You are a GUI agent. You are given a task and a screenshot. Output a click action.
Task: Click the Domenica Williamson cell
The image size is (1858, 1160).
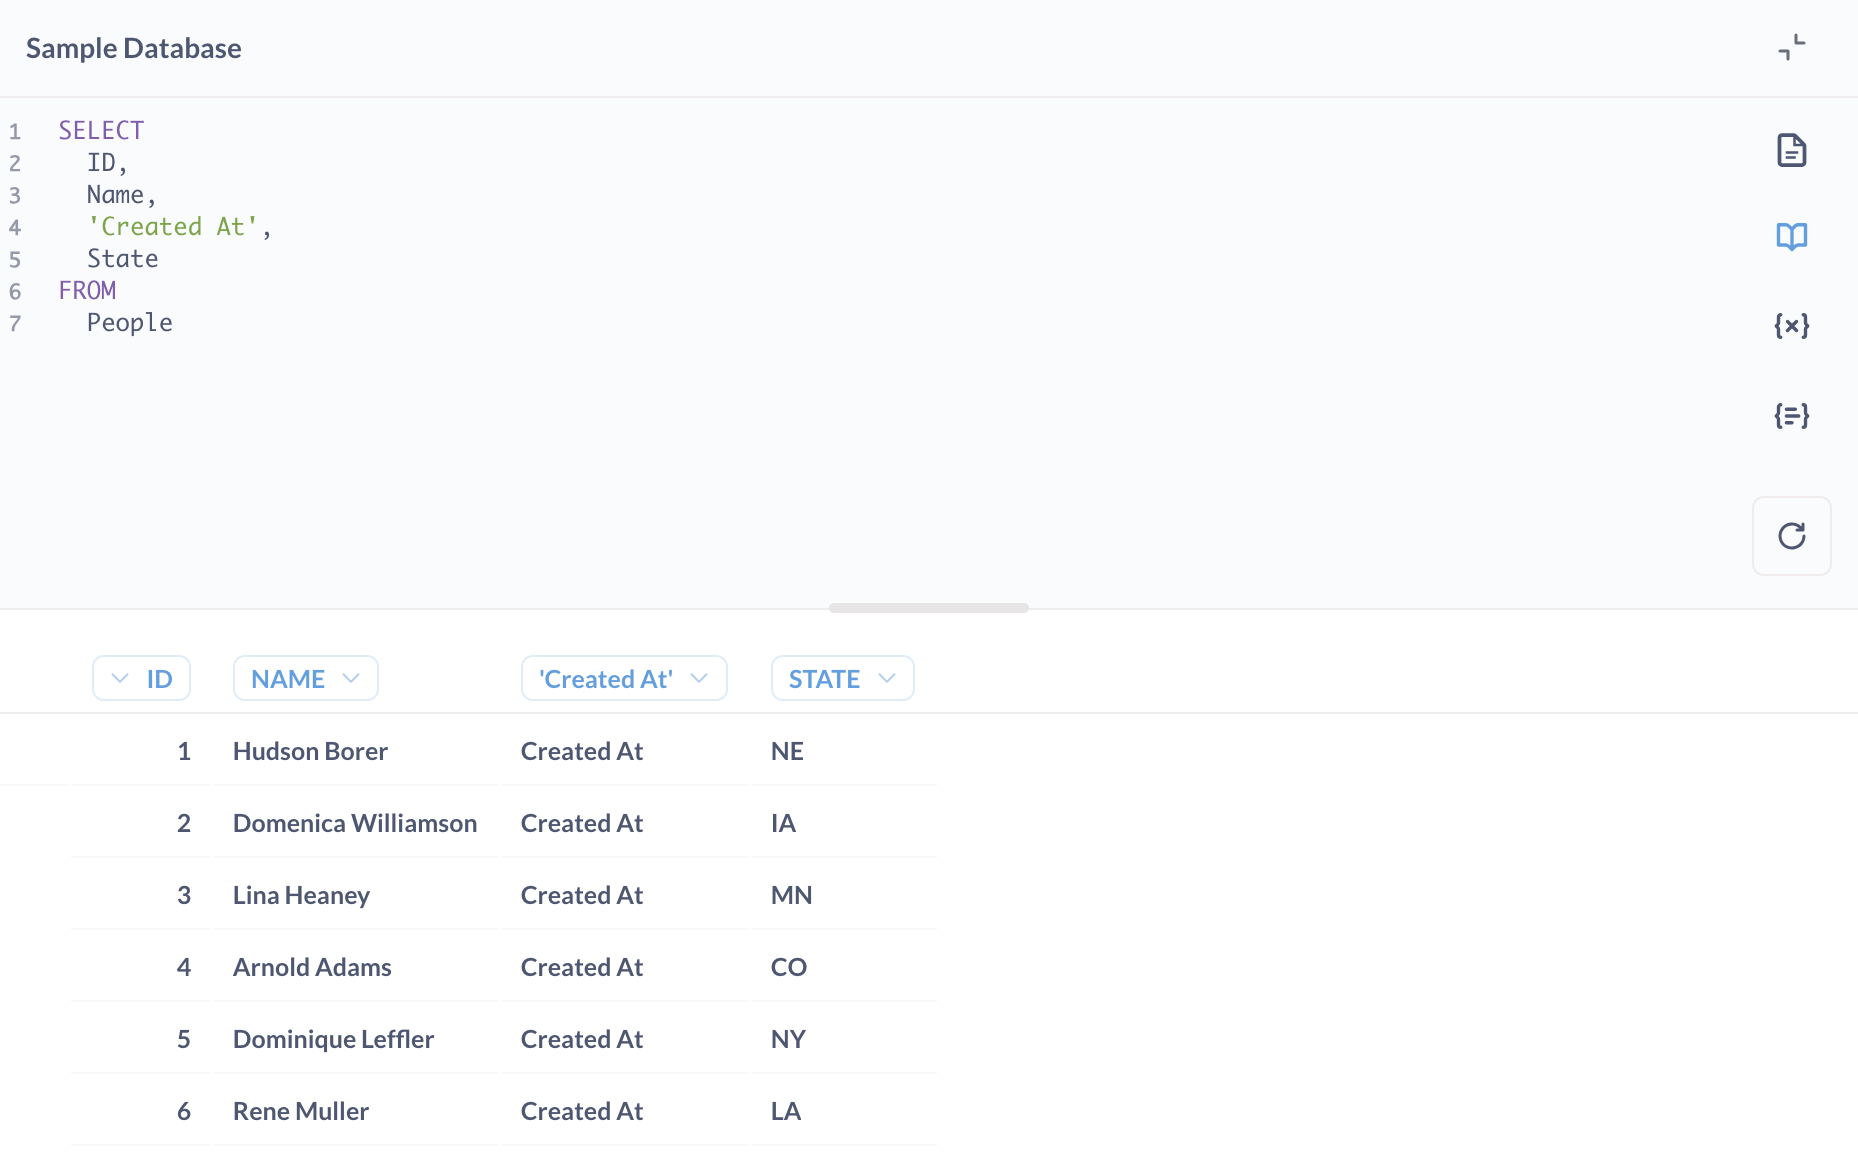[354, 823]
